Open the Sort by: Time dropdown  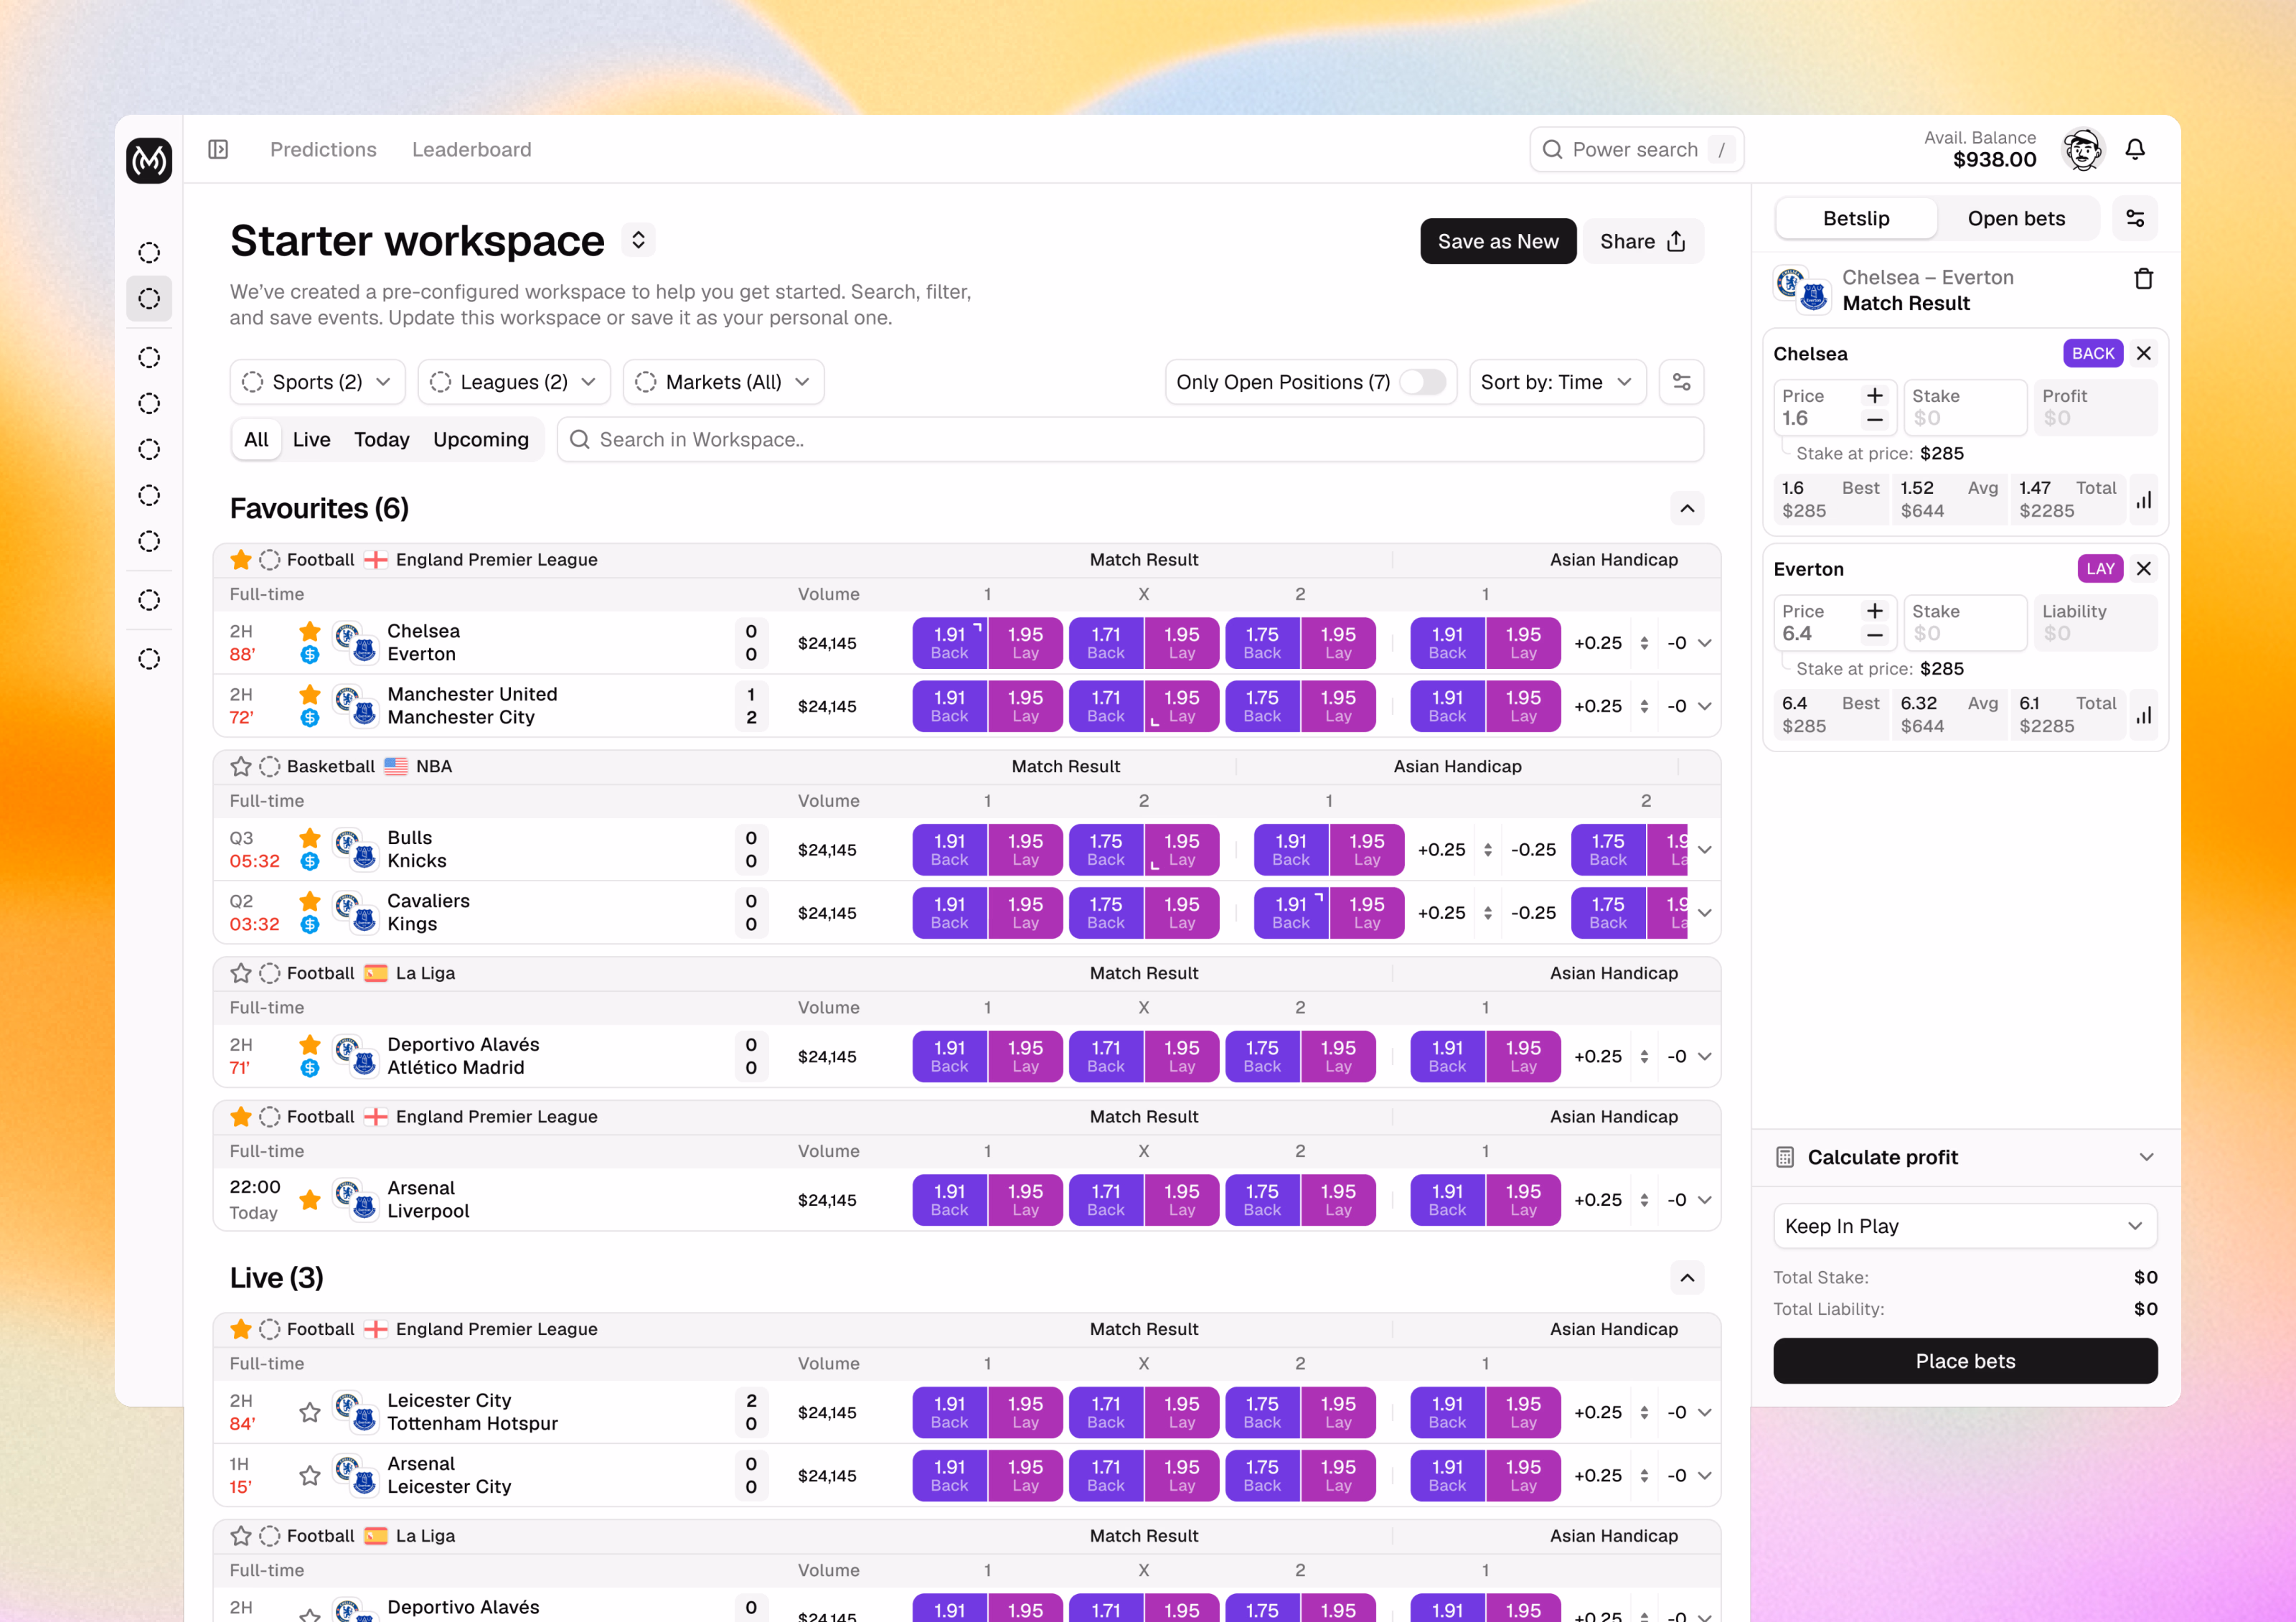coord(1557,382)
